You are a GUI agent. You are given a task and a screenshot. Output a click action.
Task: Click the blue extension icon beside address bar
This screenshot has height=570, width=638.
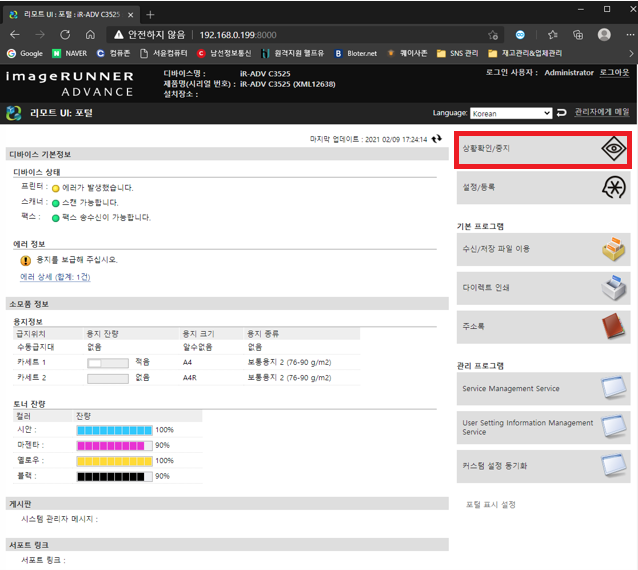[520, 35]
